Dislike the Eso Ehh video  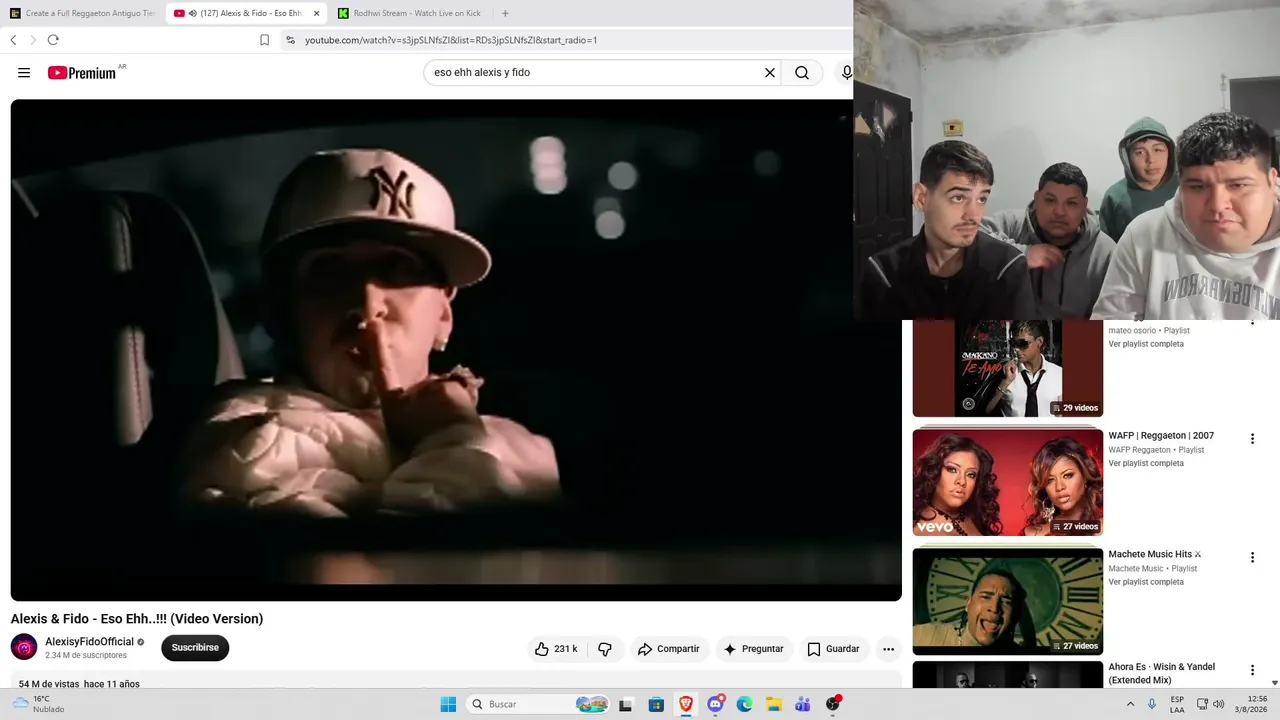[605, 649]
